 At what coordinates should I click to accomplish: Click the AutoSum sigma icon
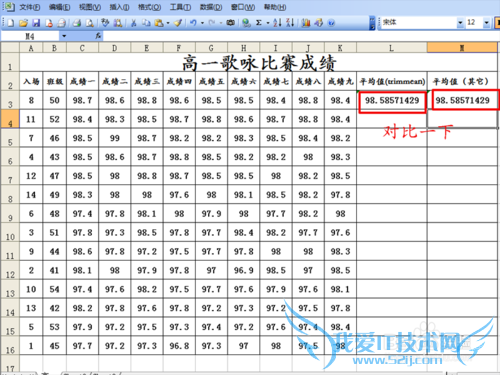[259, 23]
